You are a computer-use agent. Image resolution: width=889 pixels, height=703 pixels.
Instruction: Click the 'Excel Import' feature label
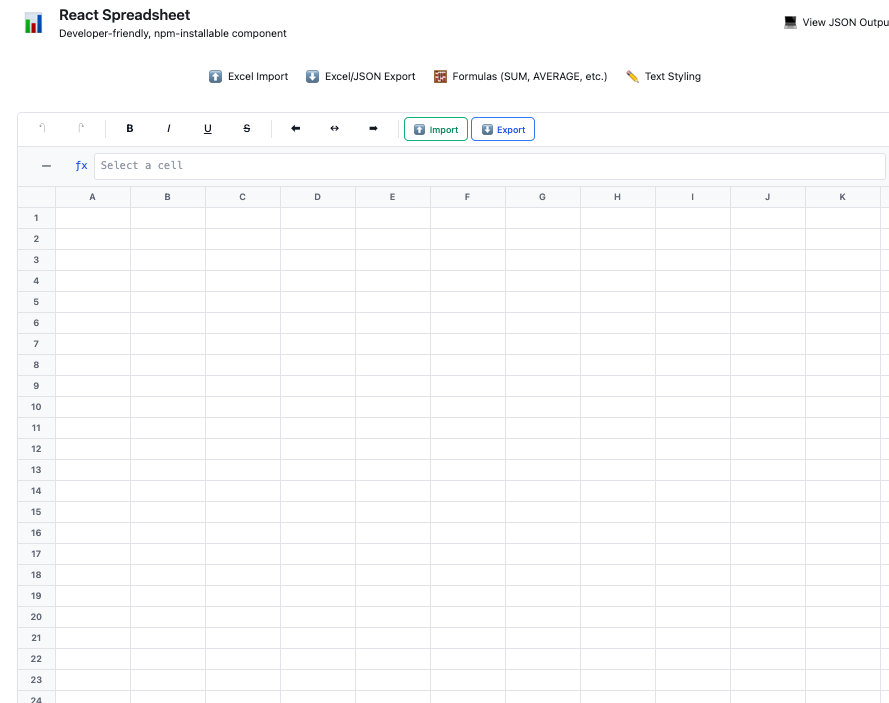[x=258, y=77]
